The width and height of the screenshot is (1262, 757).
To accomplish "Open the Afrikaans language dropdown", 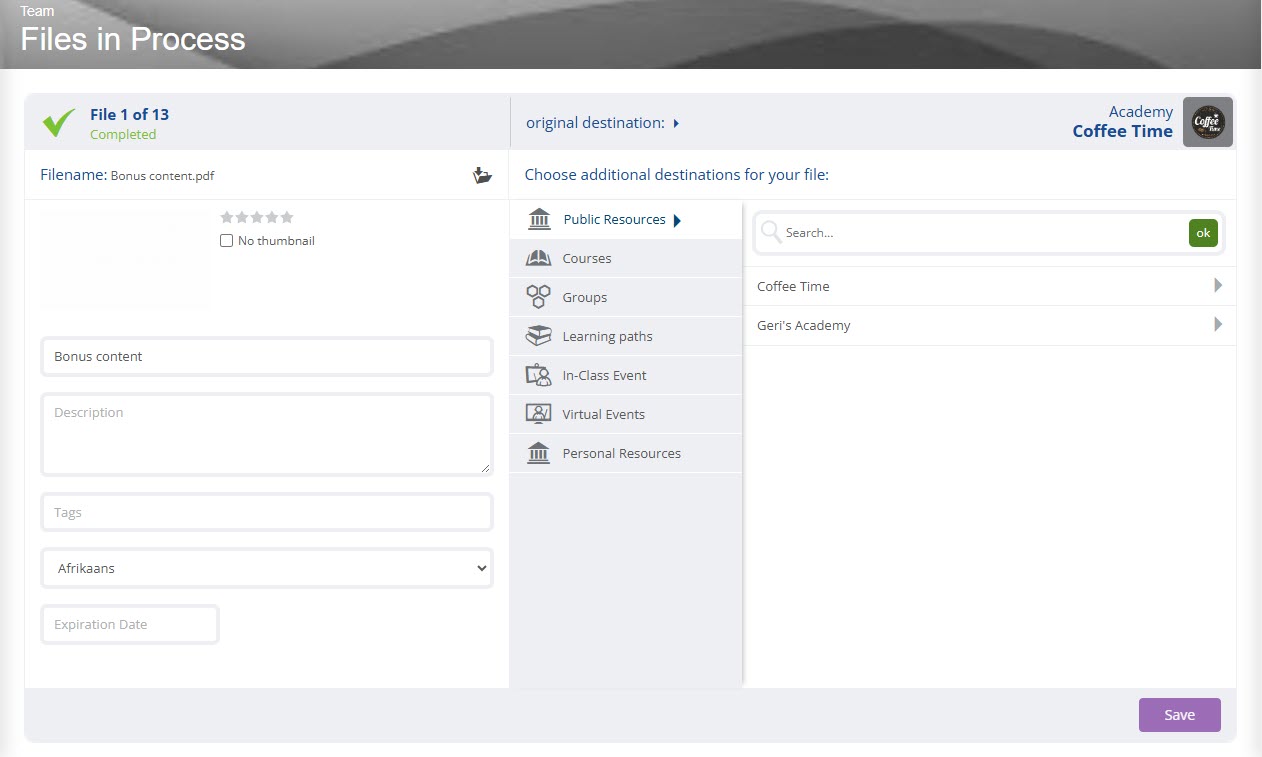I will 267,568.
